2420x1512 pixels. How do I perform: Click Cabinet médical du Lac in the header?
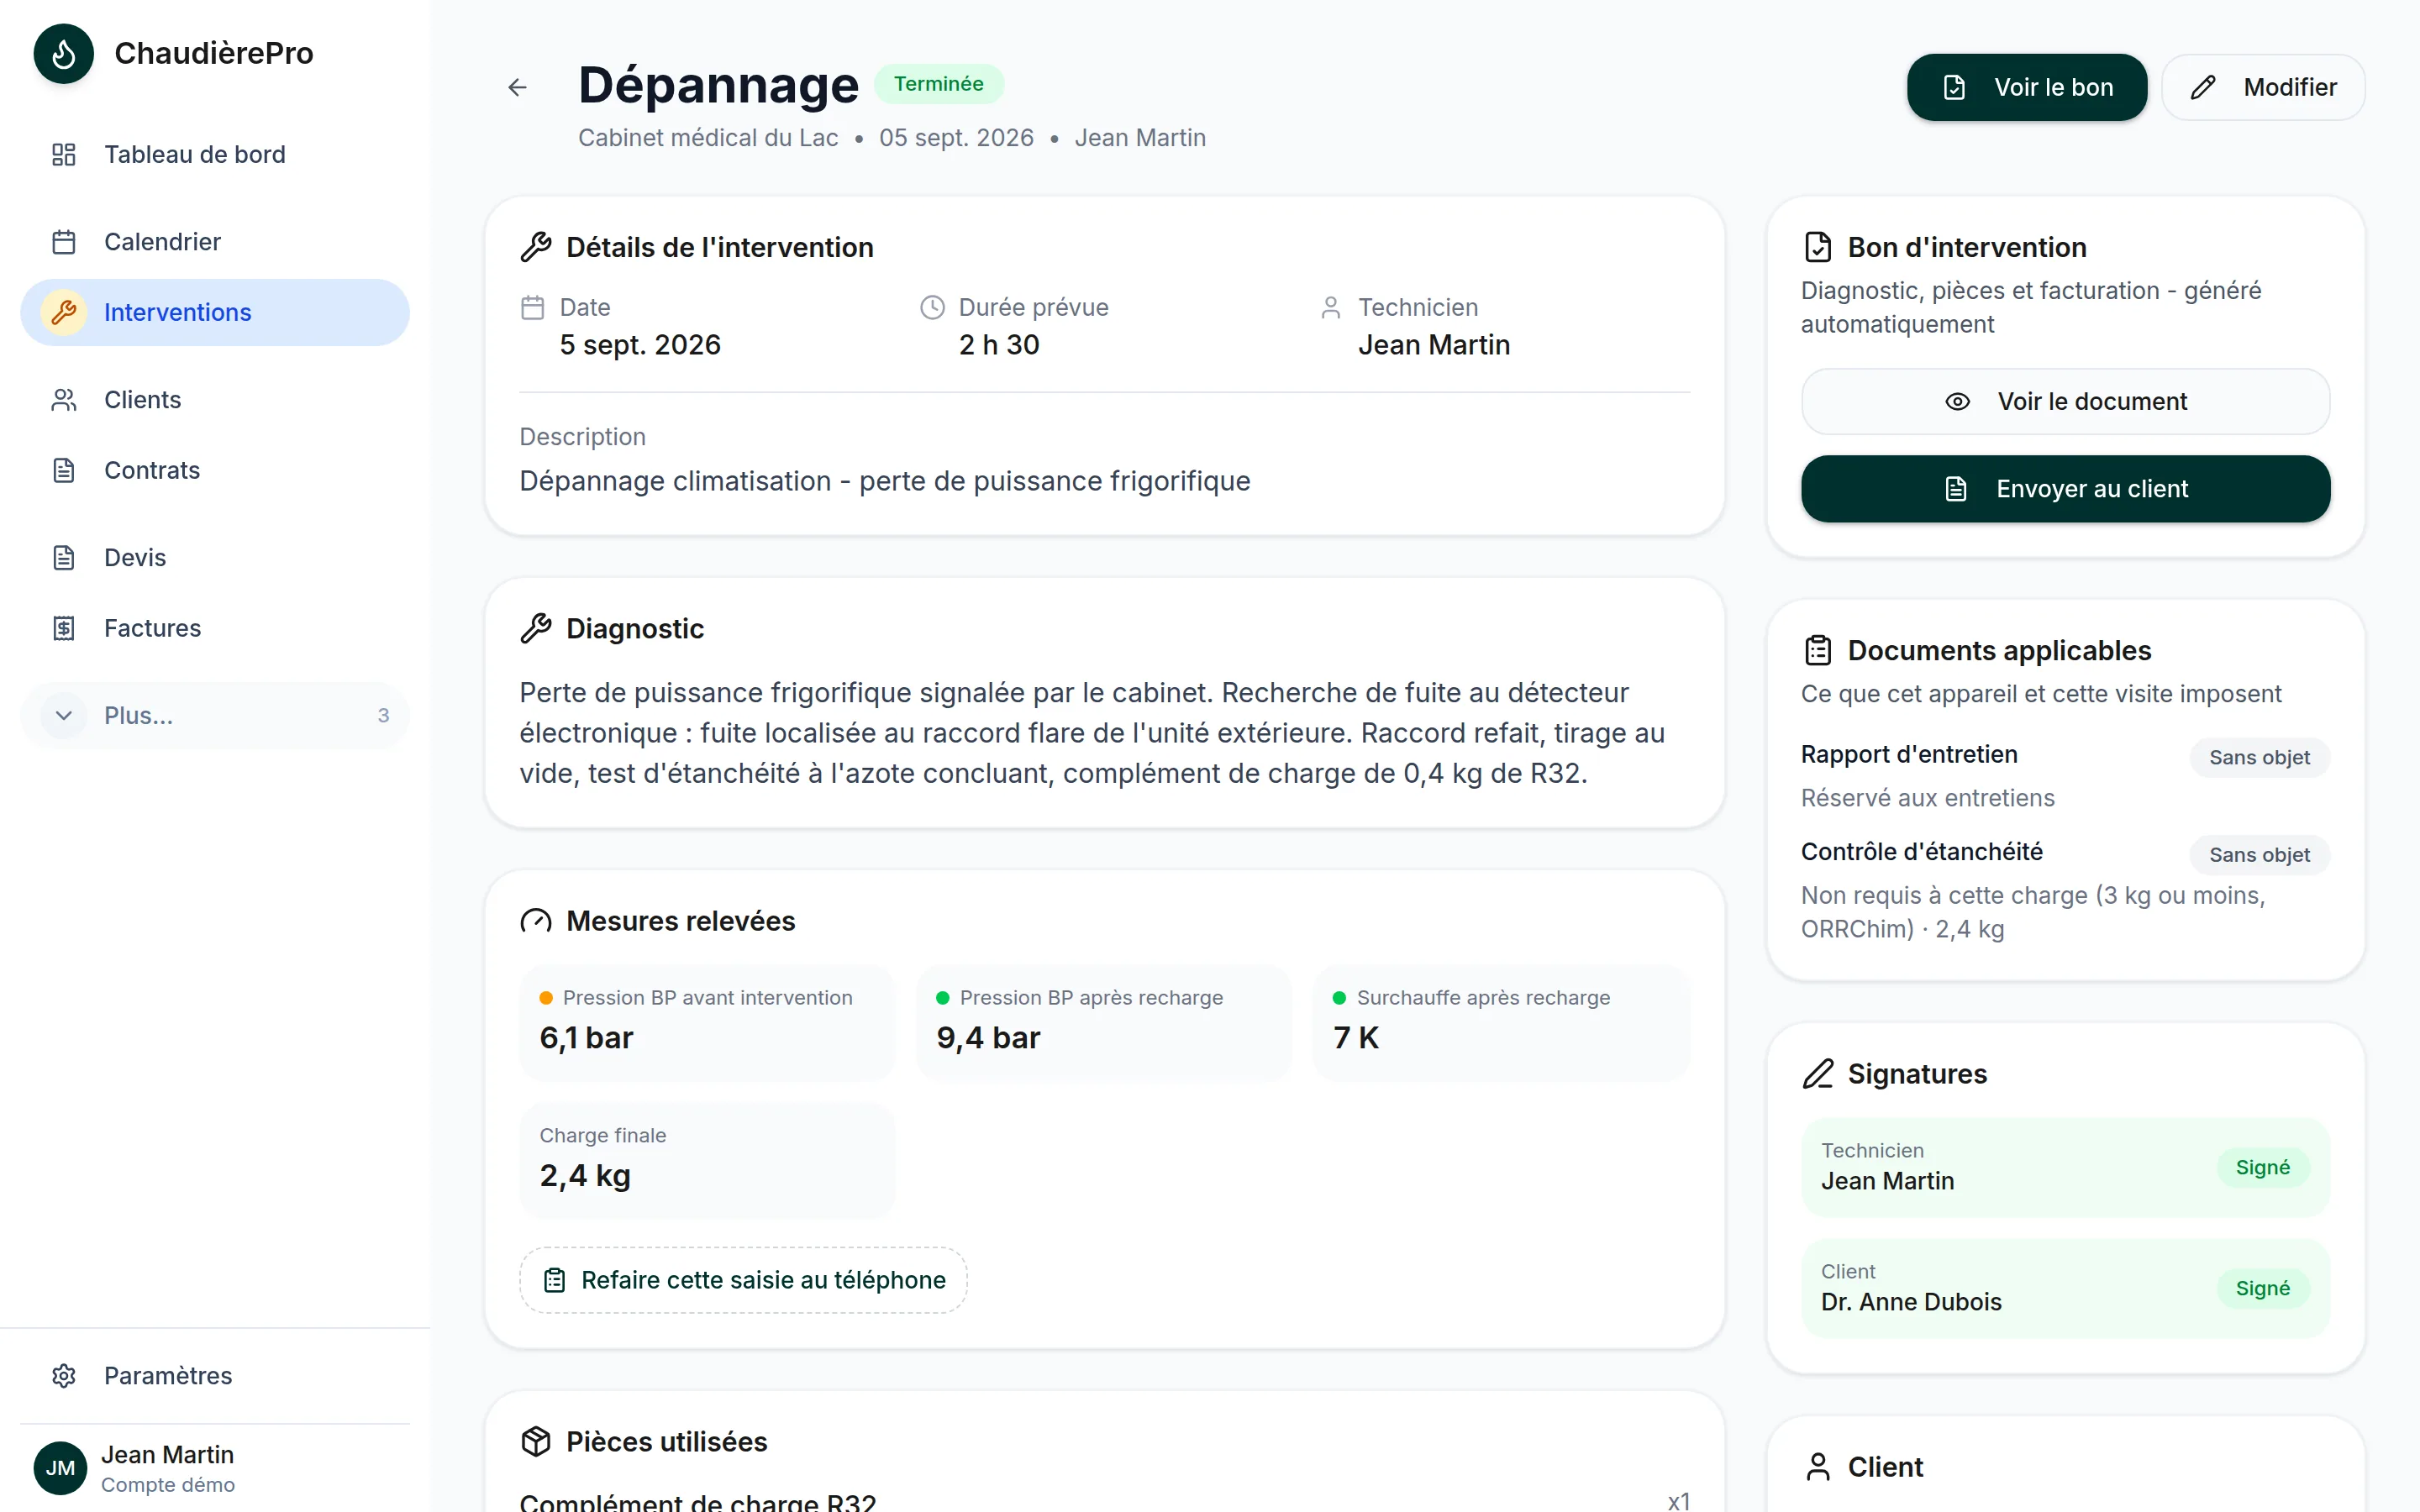708,138
